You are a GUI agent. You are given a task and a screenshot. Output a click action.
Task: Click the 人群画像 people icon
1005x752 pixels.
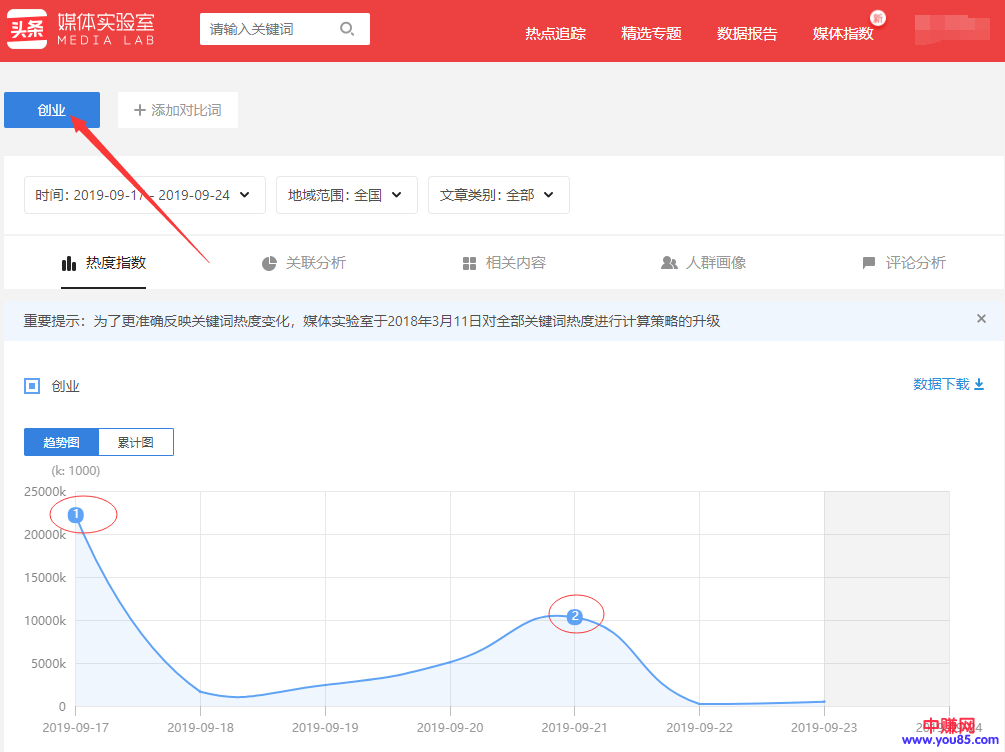(x=669, y=263)
